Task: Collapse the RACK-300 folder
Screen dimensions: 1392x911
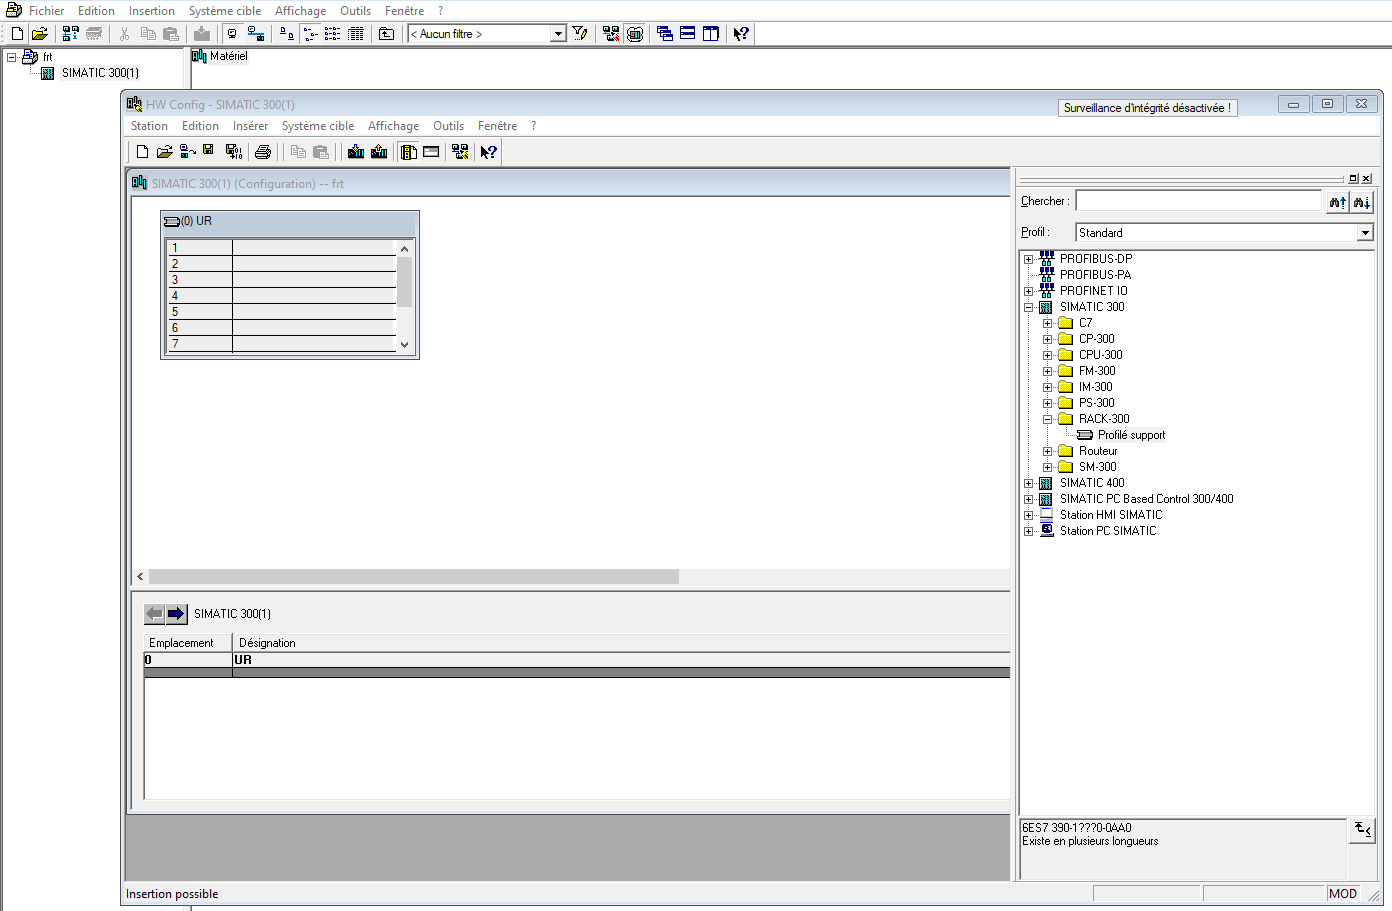Action: (1047, 419)
